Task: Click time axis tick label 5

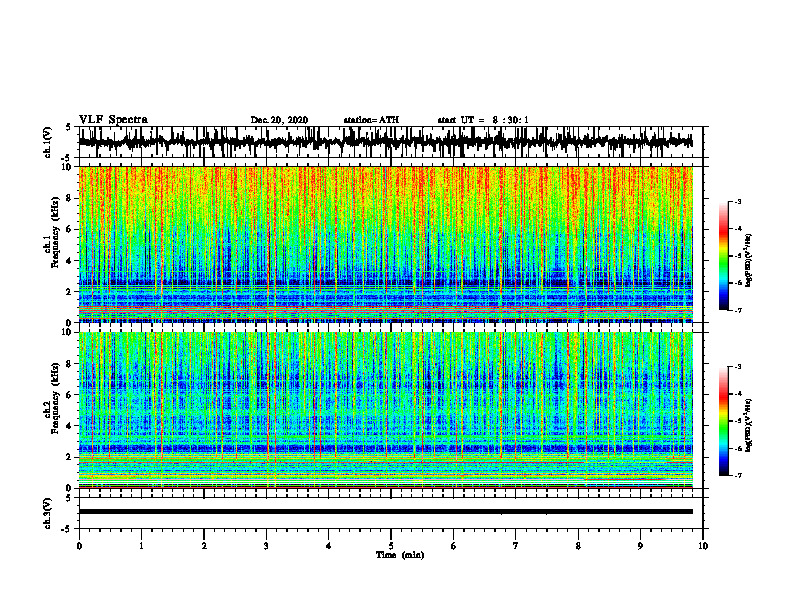Action: (391, 546)
